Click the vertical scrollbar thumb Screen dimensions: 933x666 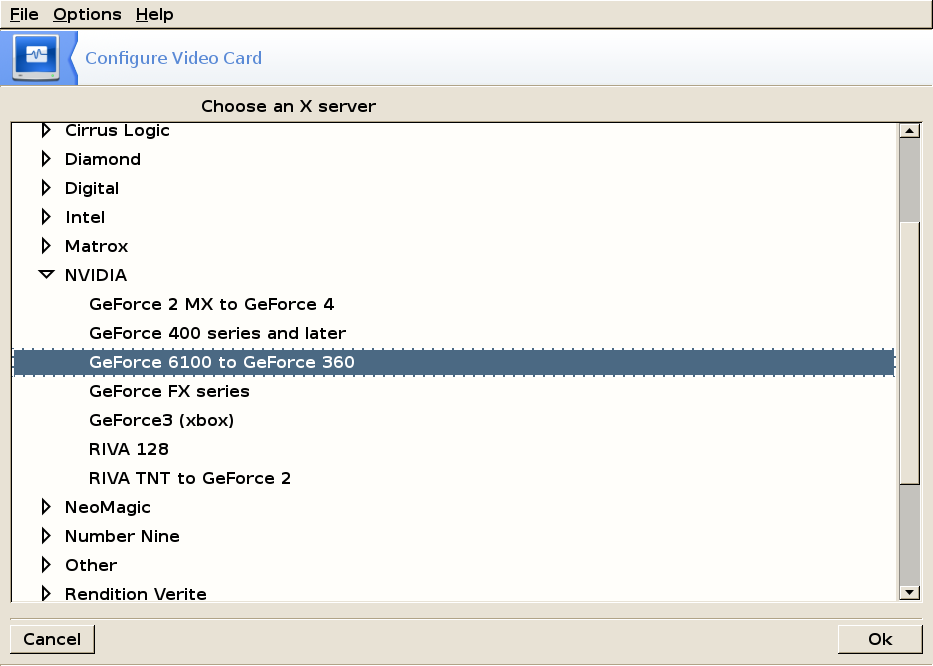click(909, 353)
